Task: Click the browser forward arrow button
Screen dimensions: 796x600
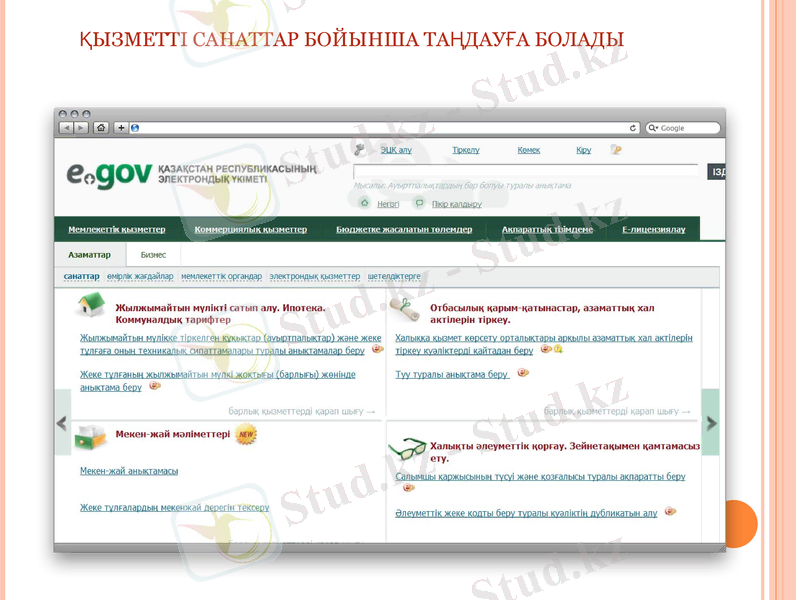Action: coord(81,128)
